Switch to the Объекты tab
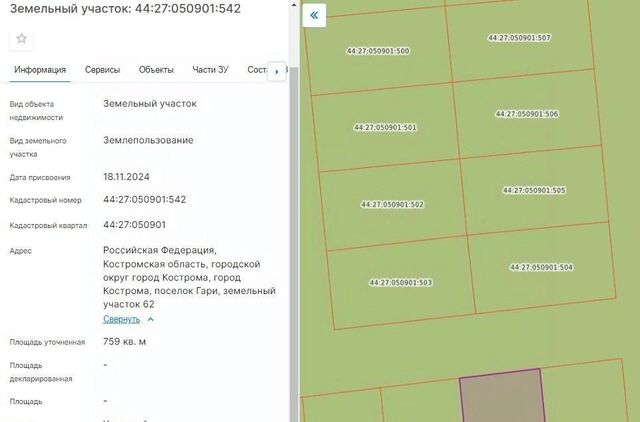This screenshot has width=640, height=422. coord(156,70)
